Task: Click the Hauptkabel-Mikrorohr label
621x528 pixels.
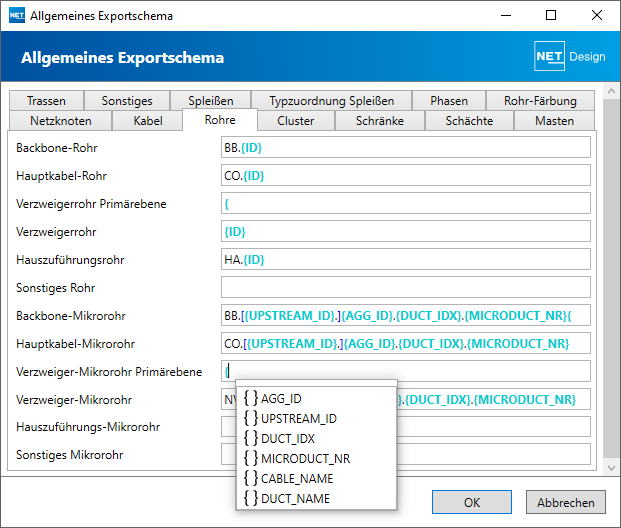Action: (x=75, y=344)
